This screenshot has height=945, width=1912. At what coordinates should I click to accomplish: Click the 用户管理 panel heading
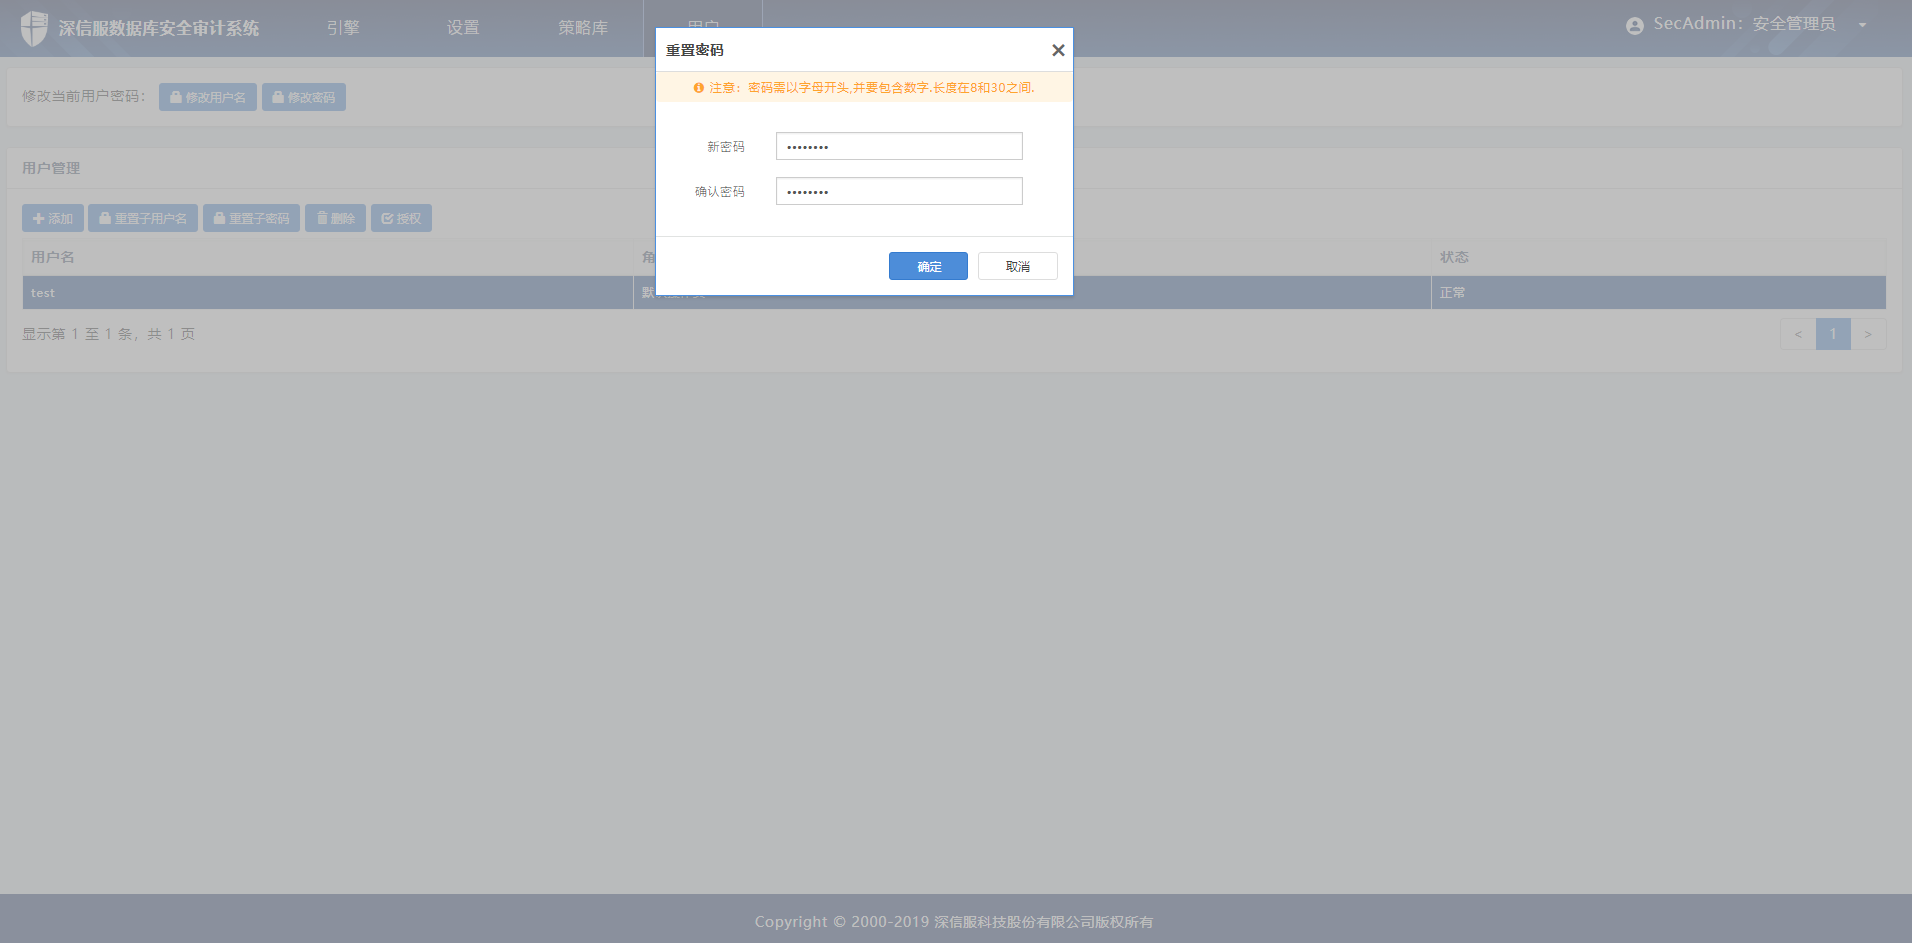51,168
